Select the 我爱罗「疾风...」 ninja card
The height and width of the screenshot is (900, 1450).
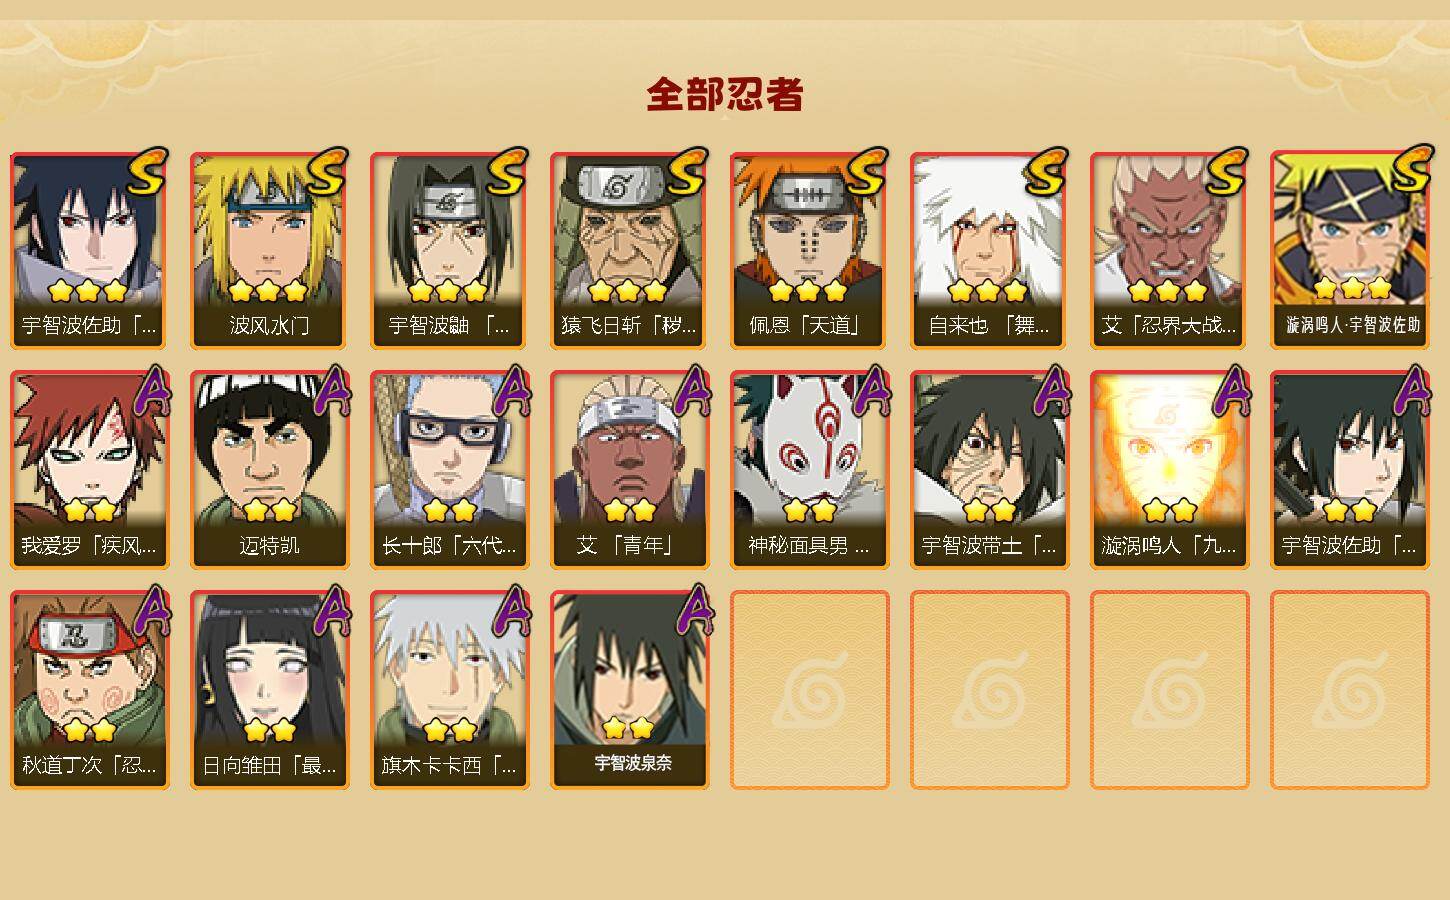pos(89,470)
